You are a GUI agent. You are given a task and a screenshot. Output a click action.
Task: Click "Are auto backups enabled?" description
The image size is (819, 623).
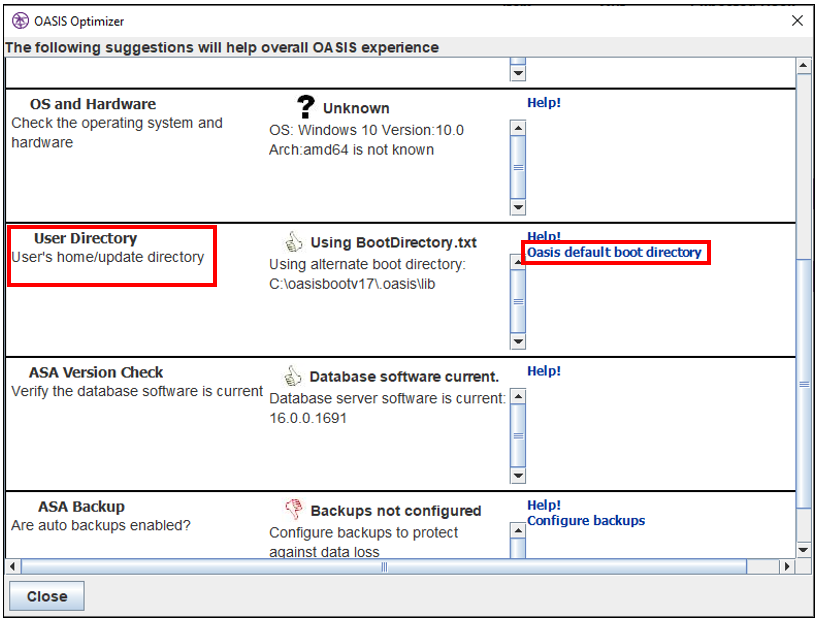[x=101, y=525]
